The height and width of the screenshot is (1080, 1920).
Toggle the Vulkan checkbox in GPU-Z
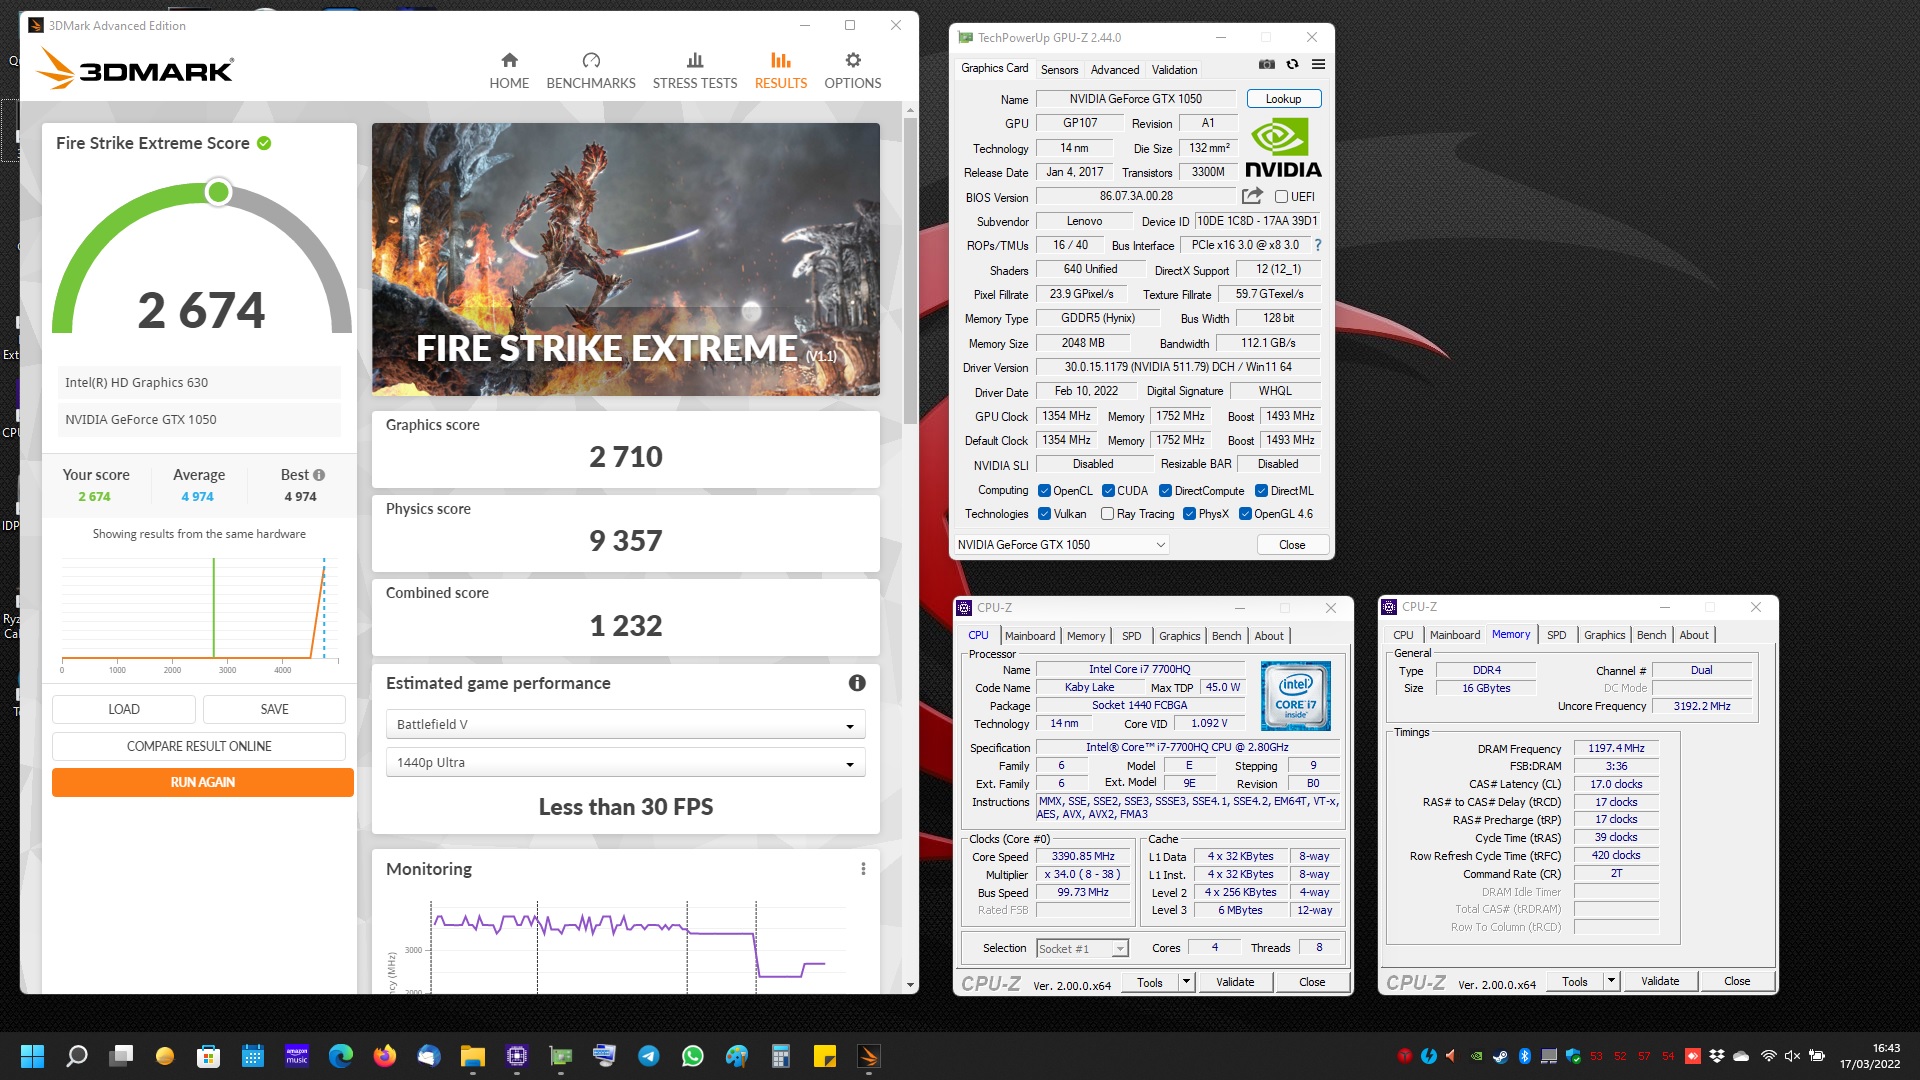tap(1044, 514)
